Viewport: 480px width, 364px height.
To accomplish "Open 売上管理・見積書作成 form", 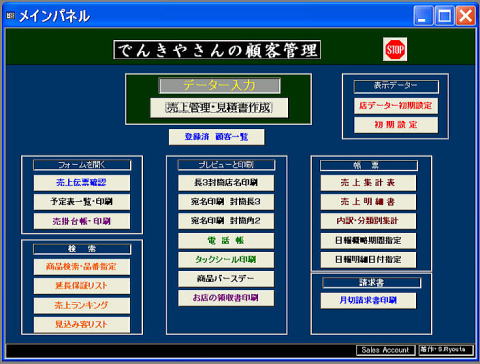I will click(219, 107).
